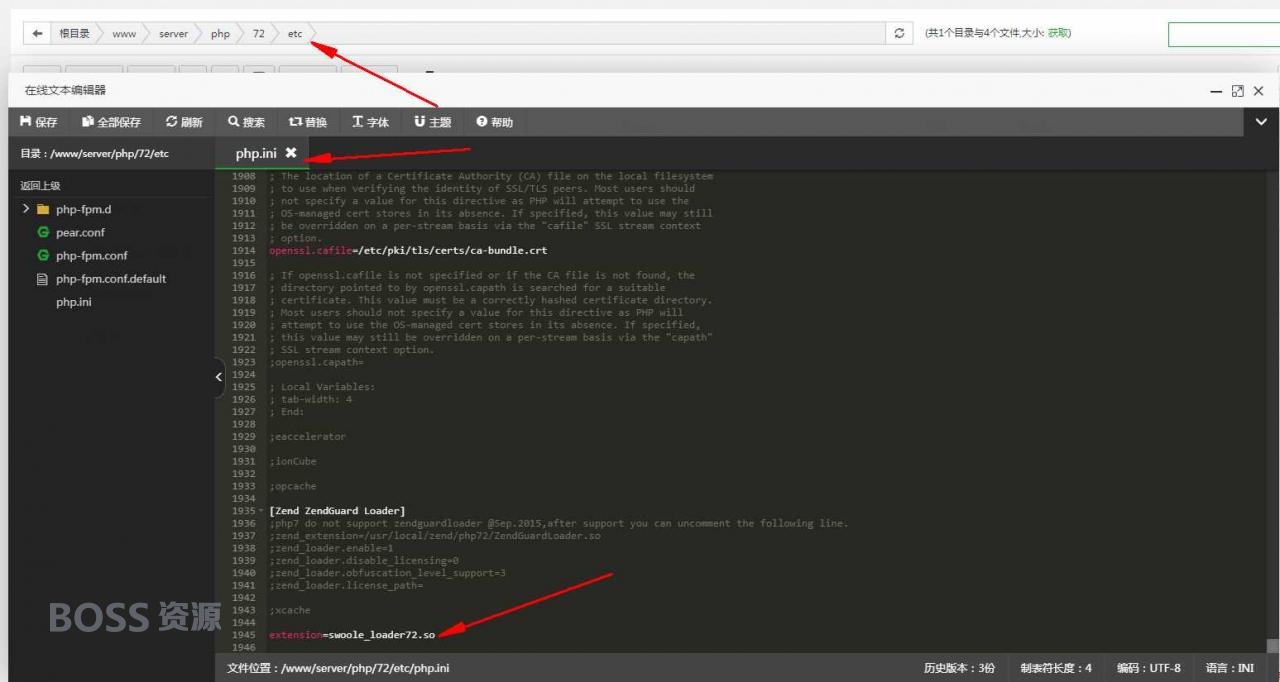Click the 刷新 refresh toolbar button
1280x682 pixels.
point(184,122)
